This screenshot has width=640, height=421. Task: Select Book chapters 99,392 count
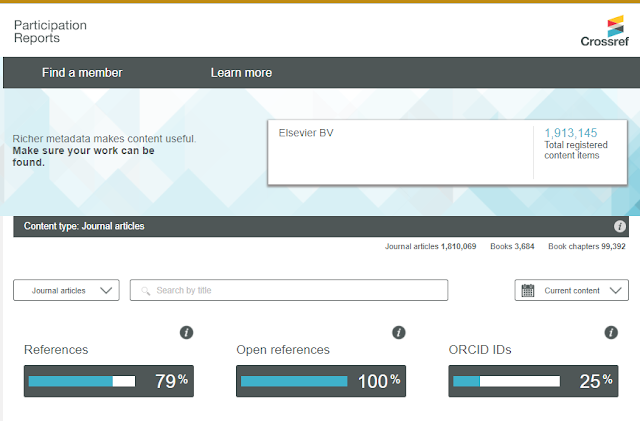(587, 247)
